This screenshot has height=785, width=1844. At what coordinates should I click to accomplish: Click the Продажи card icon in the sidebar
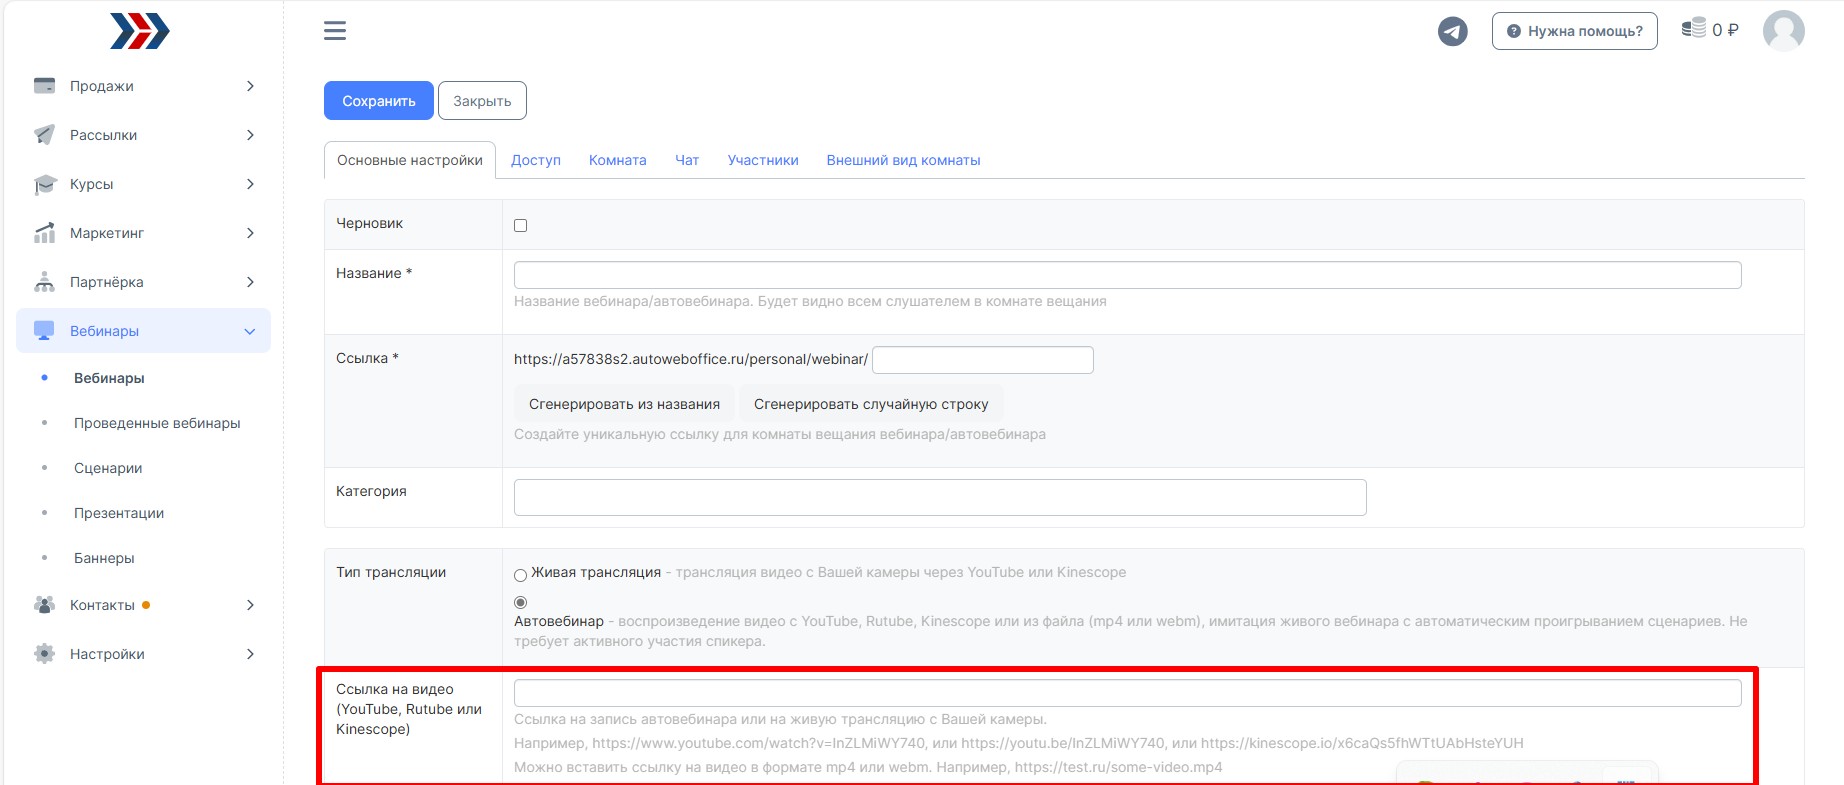click(45, 86)
